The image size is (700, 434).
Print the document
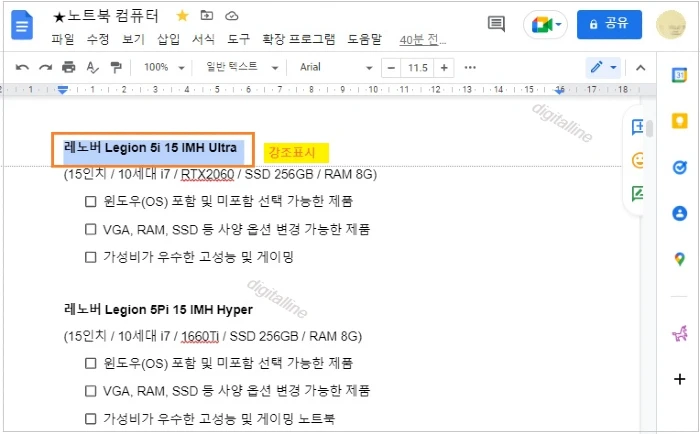(68, 67)
